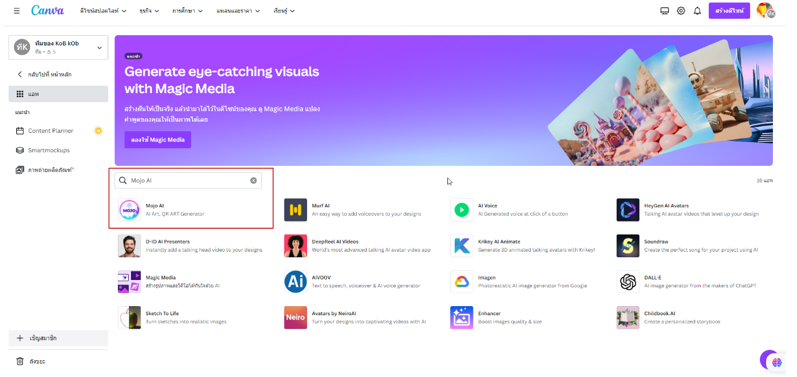Expand the fifth Canva top-nav menu

[284, 11]
